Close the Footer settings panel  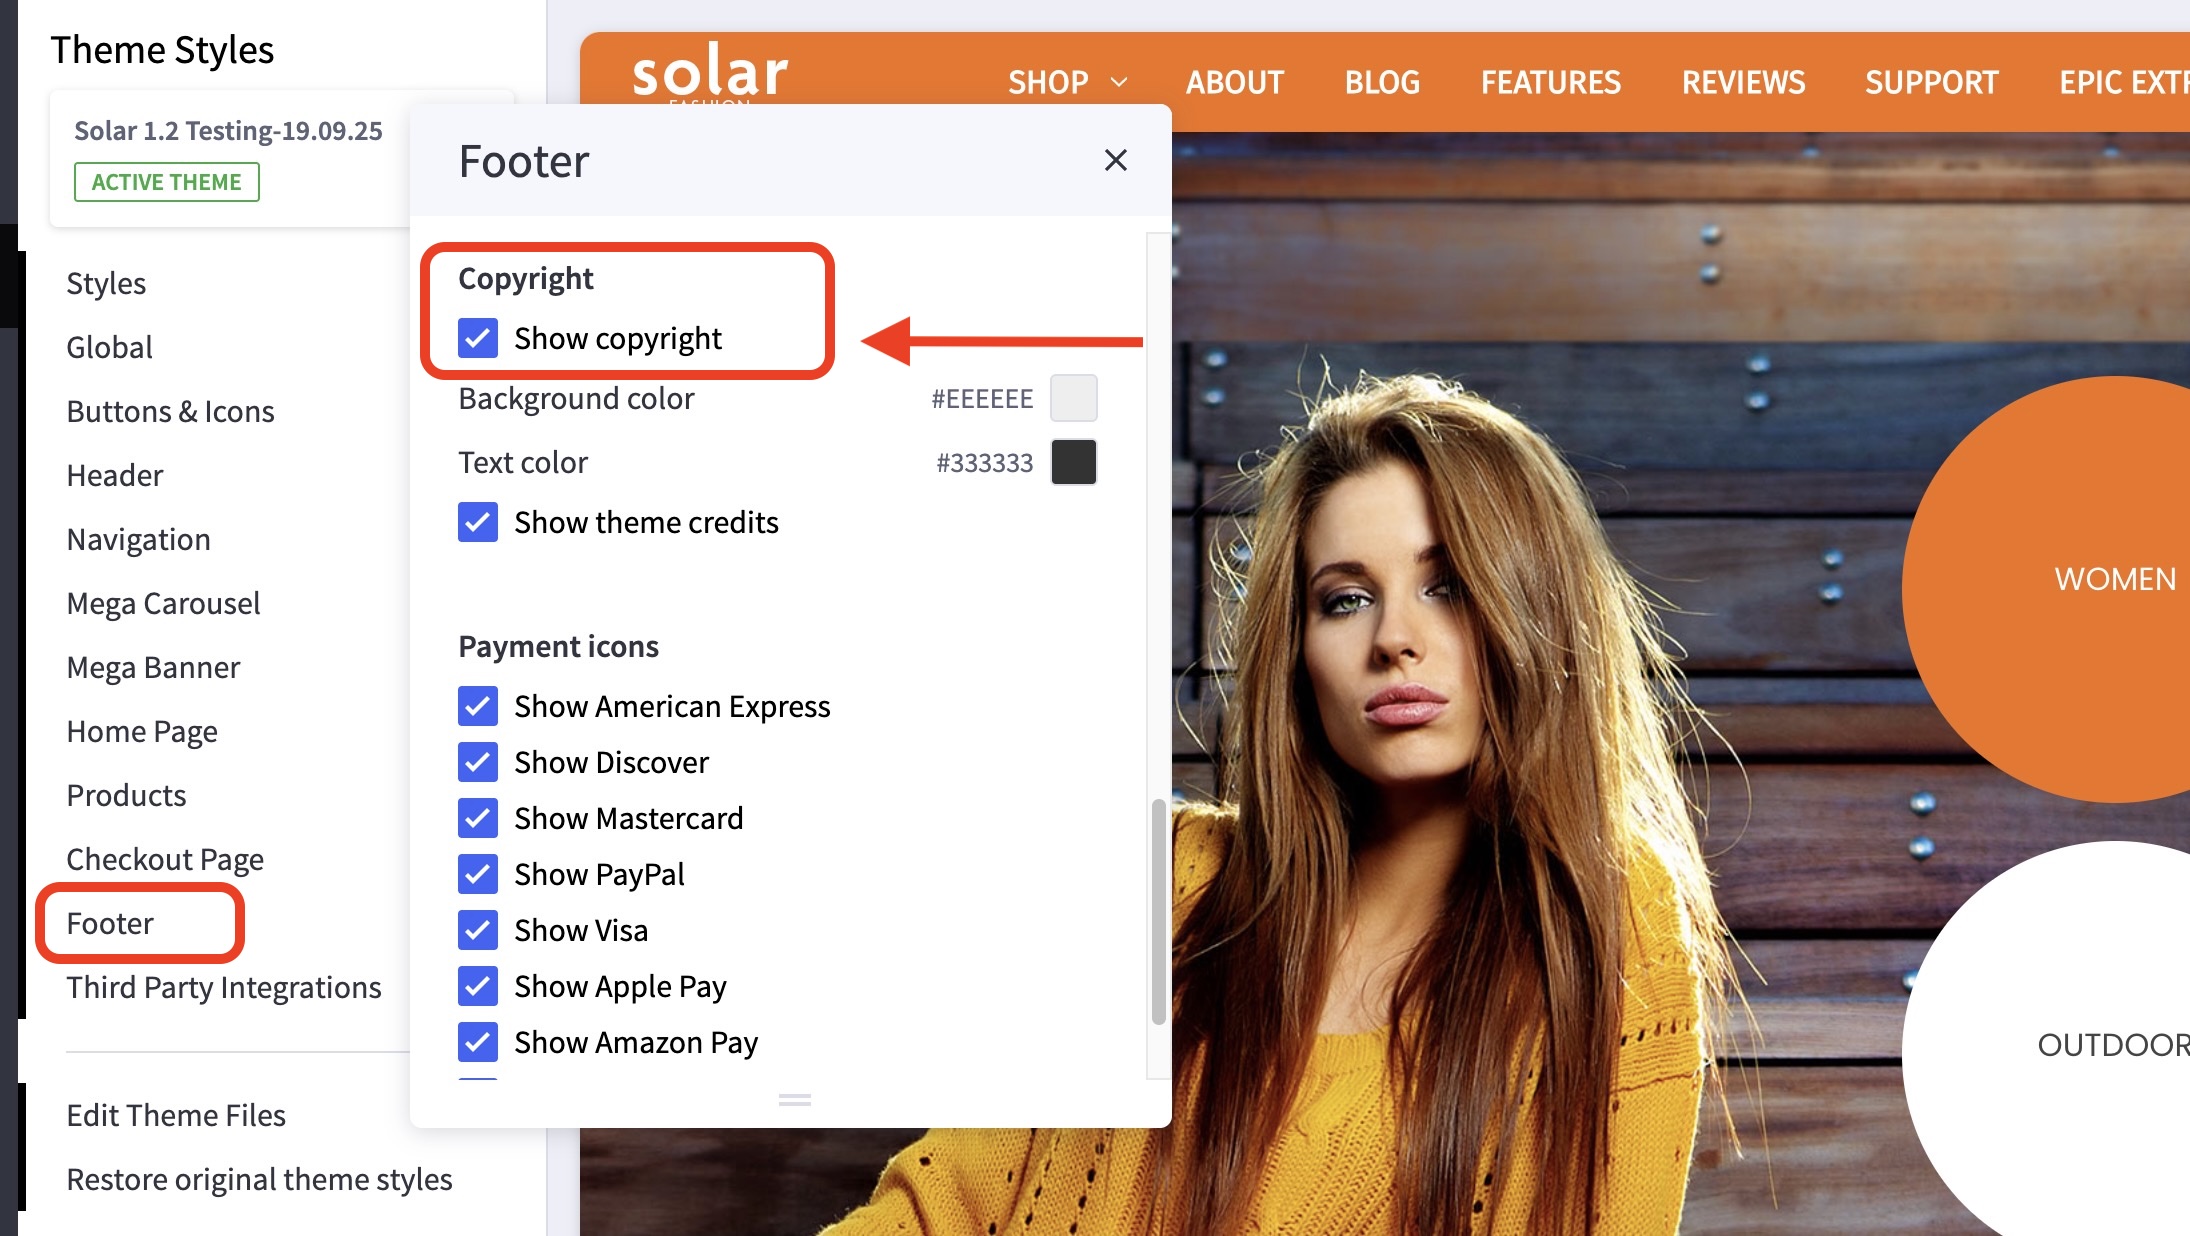1115,160
